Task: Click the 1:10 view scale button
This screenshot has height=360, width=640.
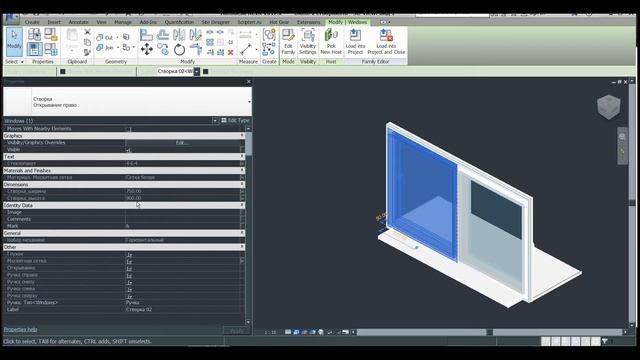Action: [270, 332]
